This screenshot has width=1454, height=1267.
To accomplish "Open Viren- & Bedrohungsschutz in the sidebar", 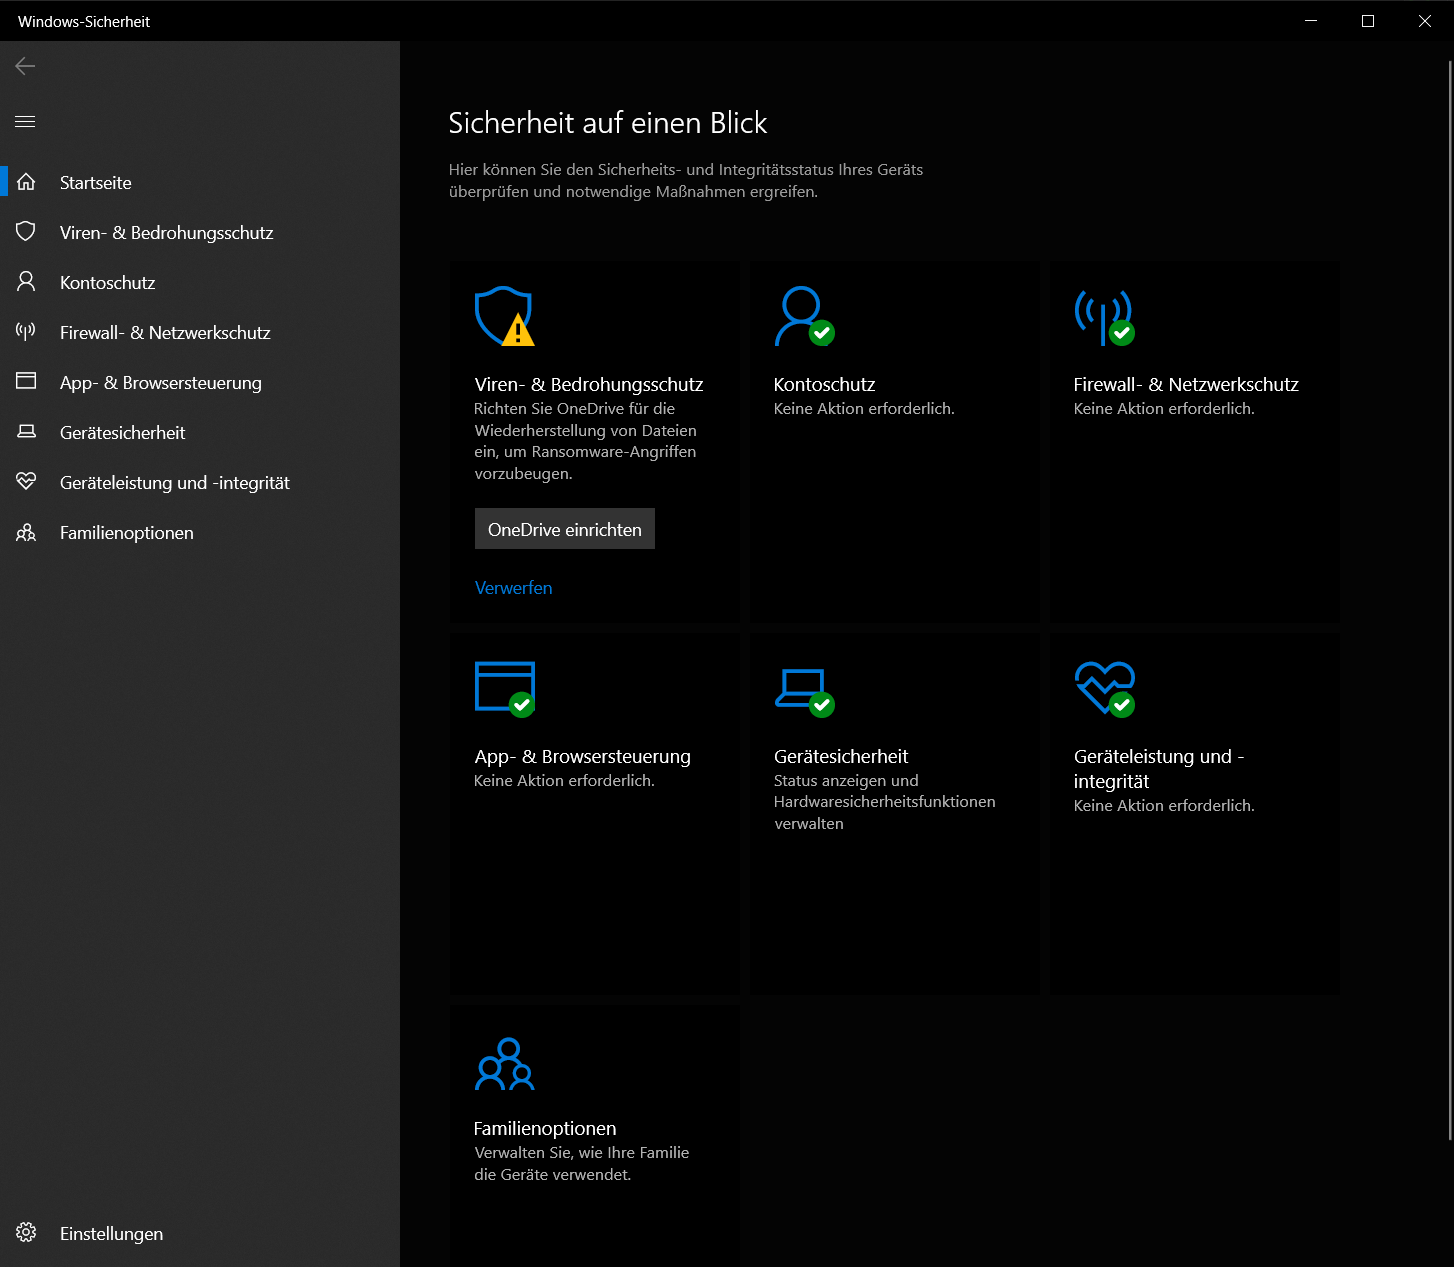I will pos(166,232).
